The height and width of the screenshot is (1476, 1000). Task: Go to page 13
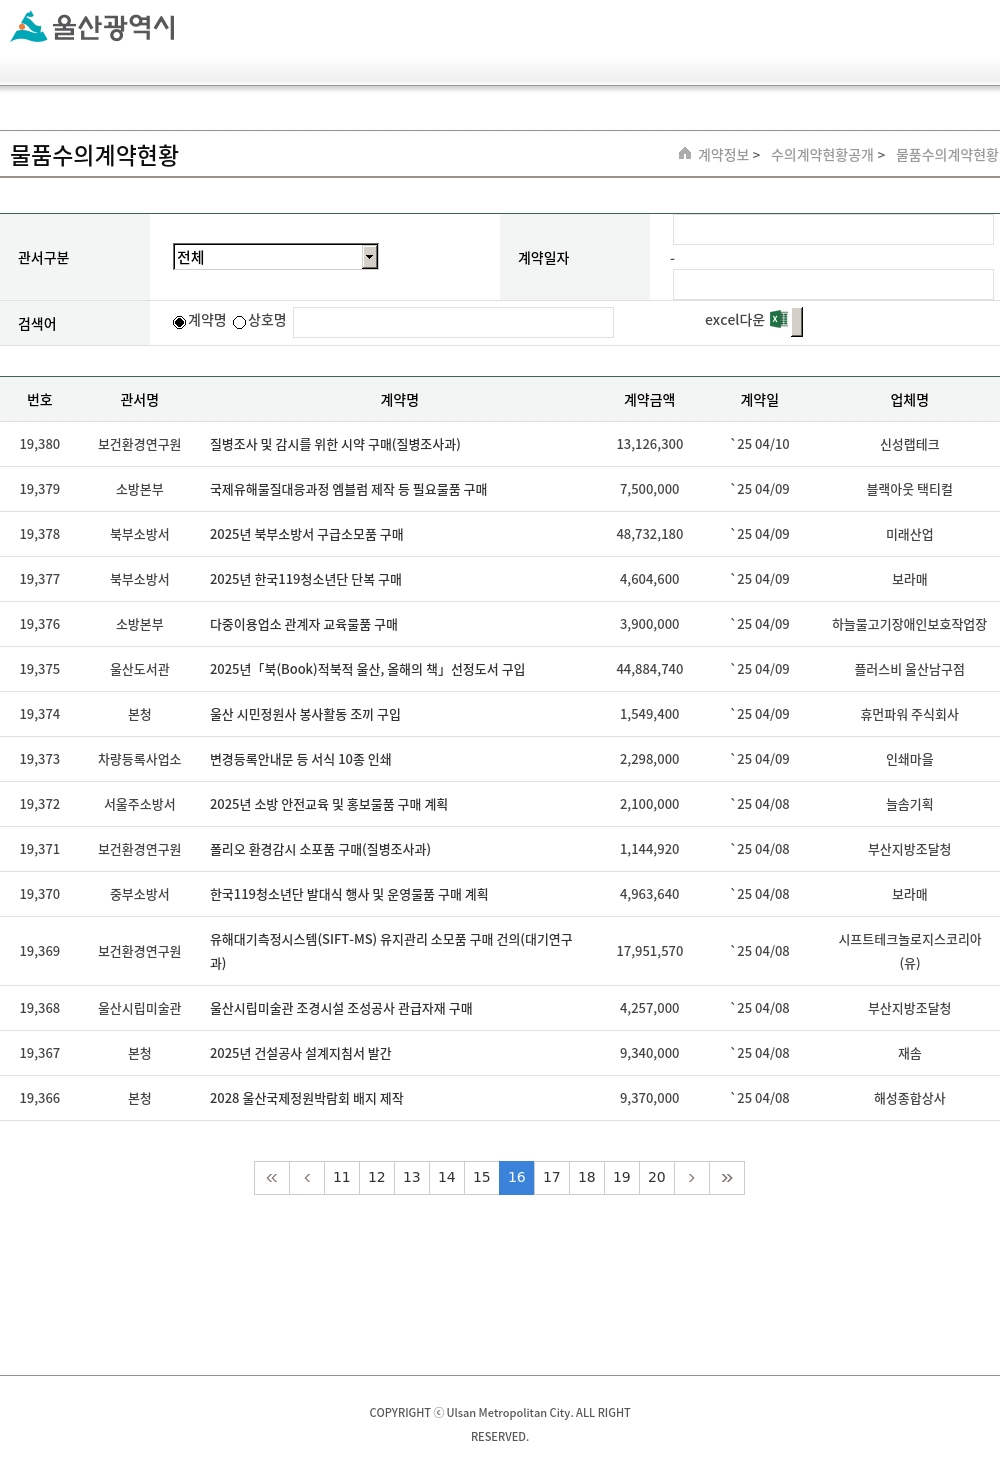click(x=412, y=1177)
